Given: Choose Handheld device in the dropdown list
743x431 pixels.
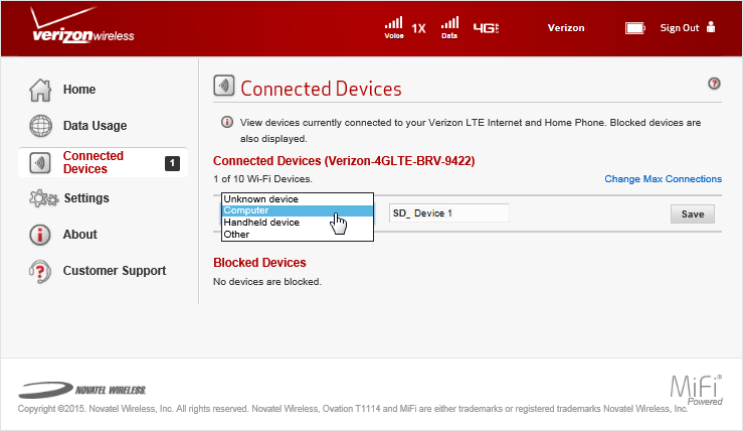Looking at the screenshot, I should coord(297,222).
